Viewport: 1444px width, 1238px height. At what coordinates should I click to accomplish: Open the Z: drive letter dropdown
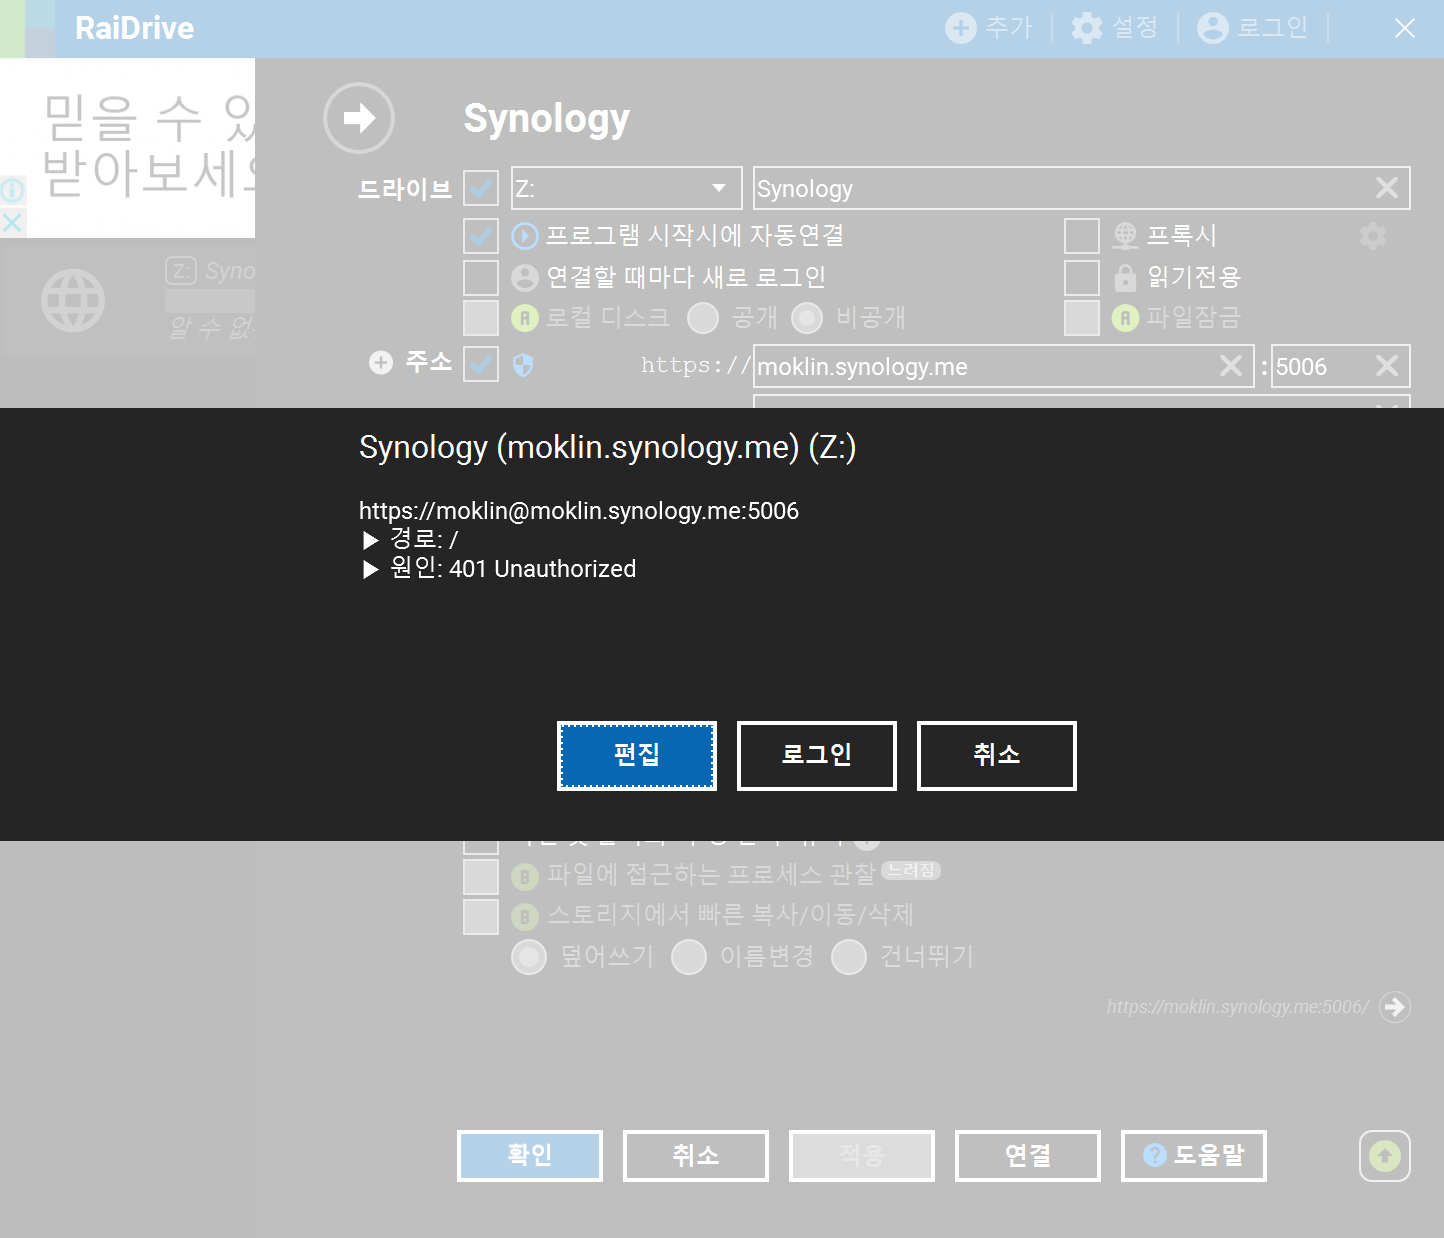coord(627,188)
